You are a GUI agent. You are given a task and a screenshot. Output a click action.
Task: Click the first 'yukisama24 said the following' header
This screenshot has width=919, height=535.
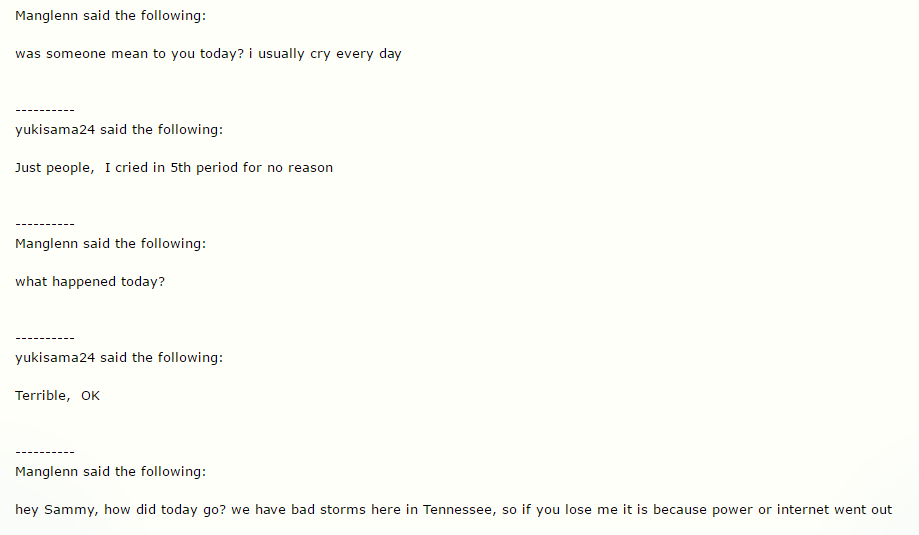coord(119,130)
